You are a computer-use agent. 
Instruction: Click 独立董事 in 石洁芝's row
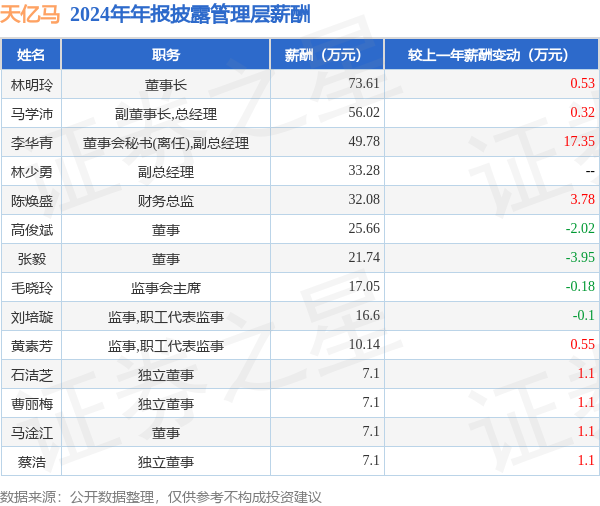166,375
